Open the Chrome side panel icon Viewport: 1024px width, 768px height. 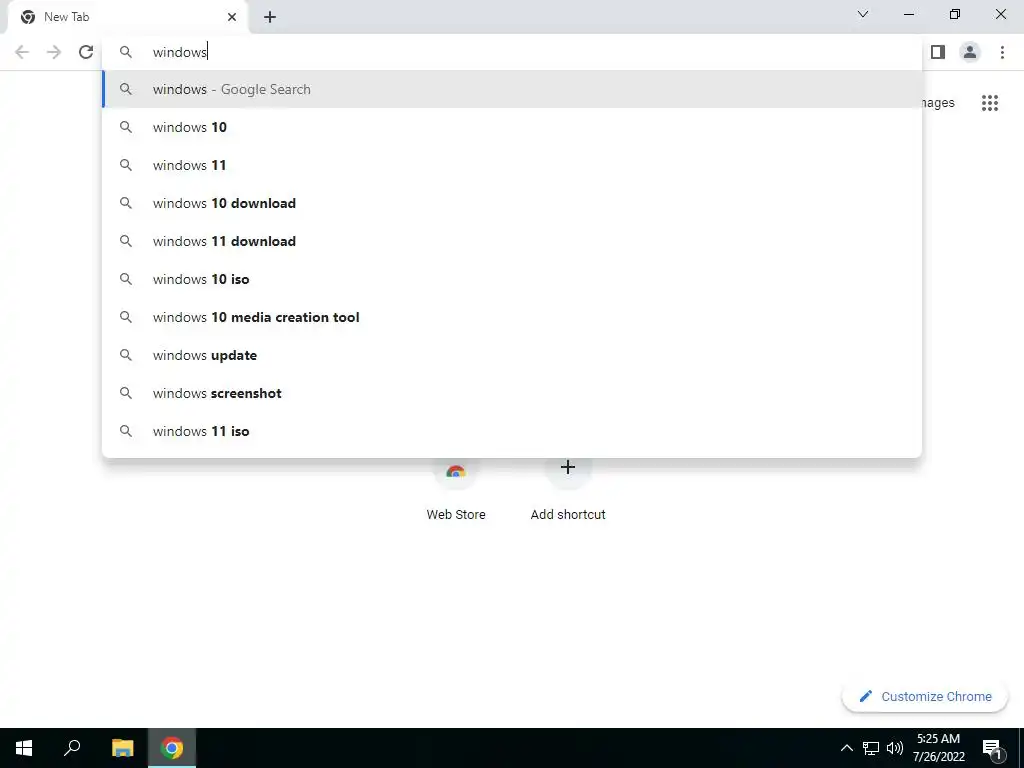click(x=938, y=52)
